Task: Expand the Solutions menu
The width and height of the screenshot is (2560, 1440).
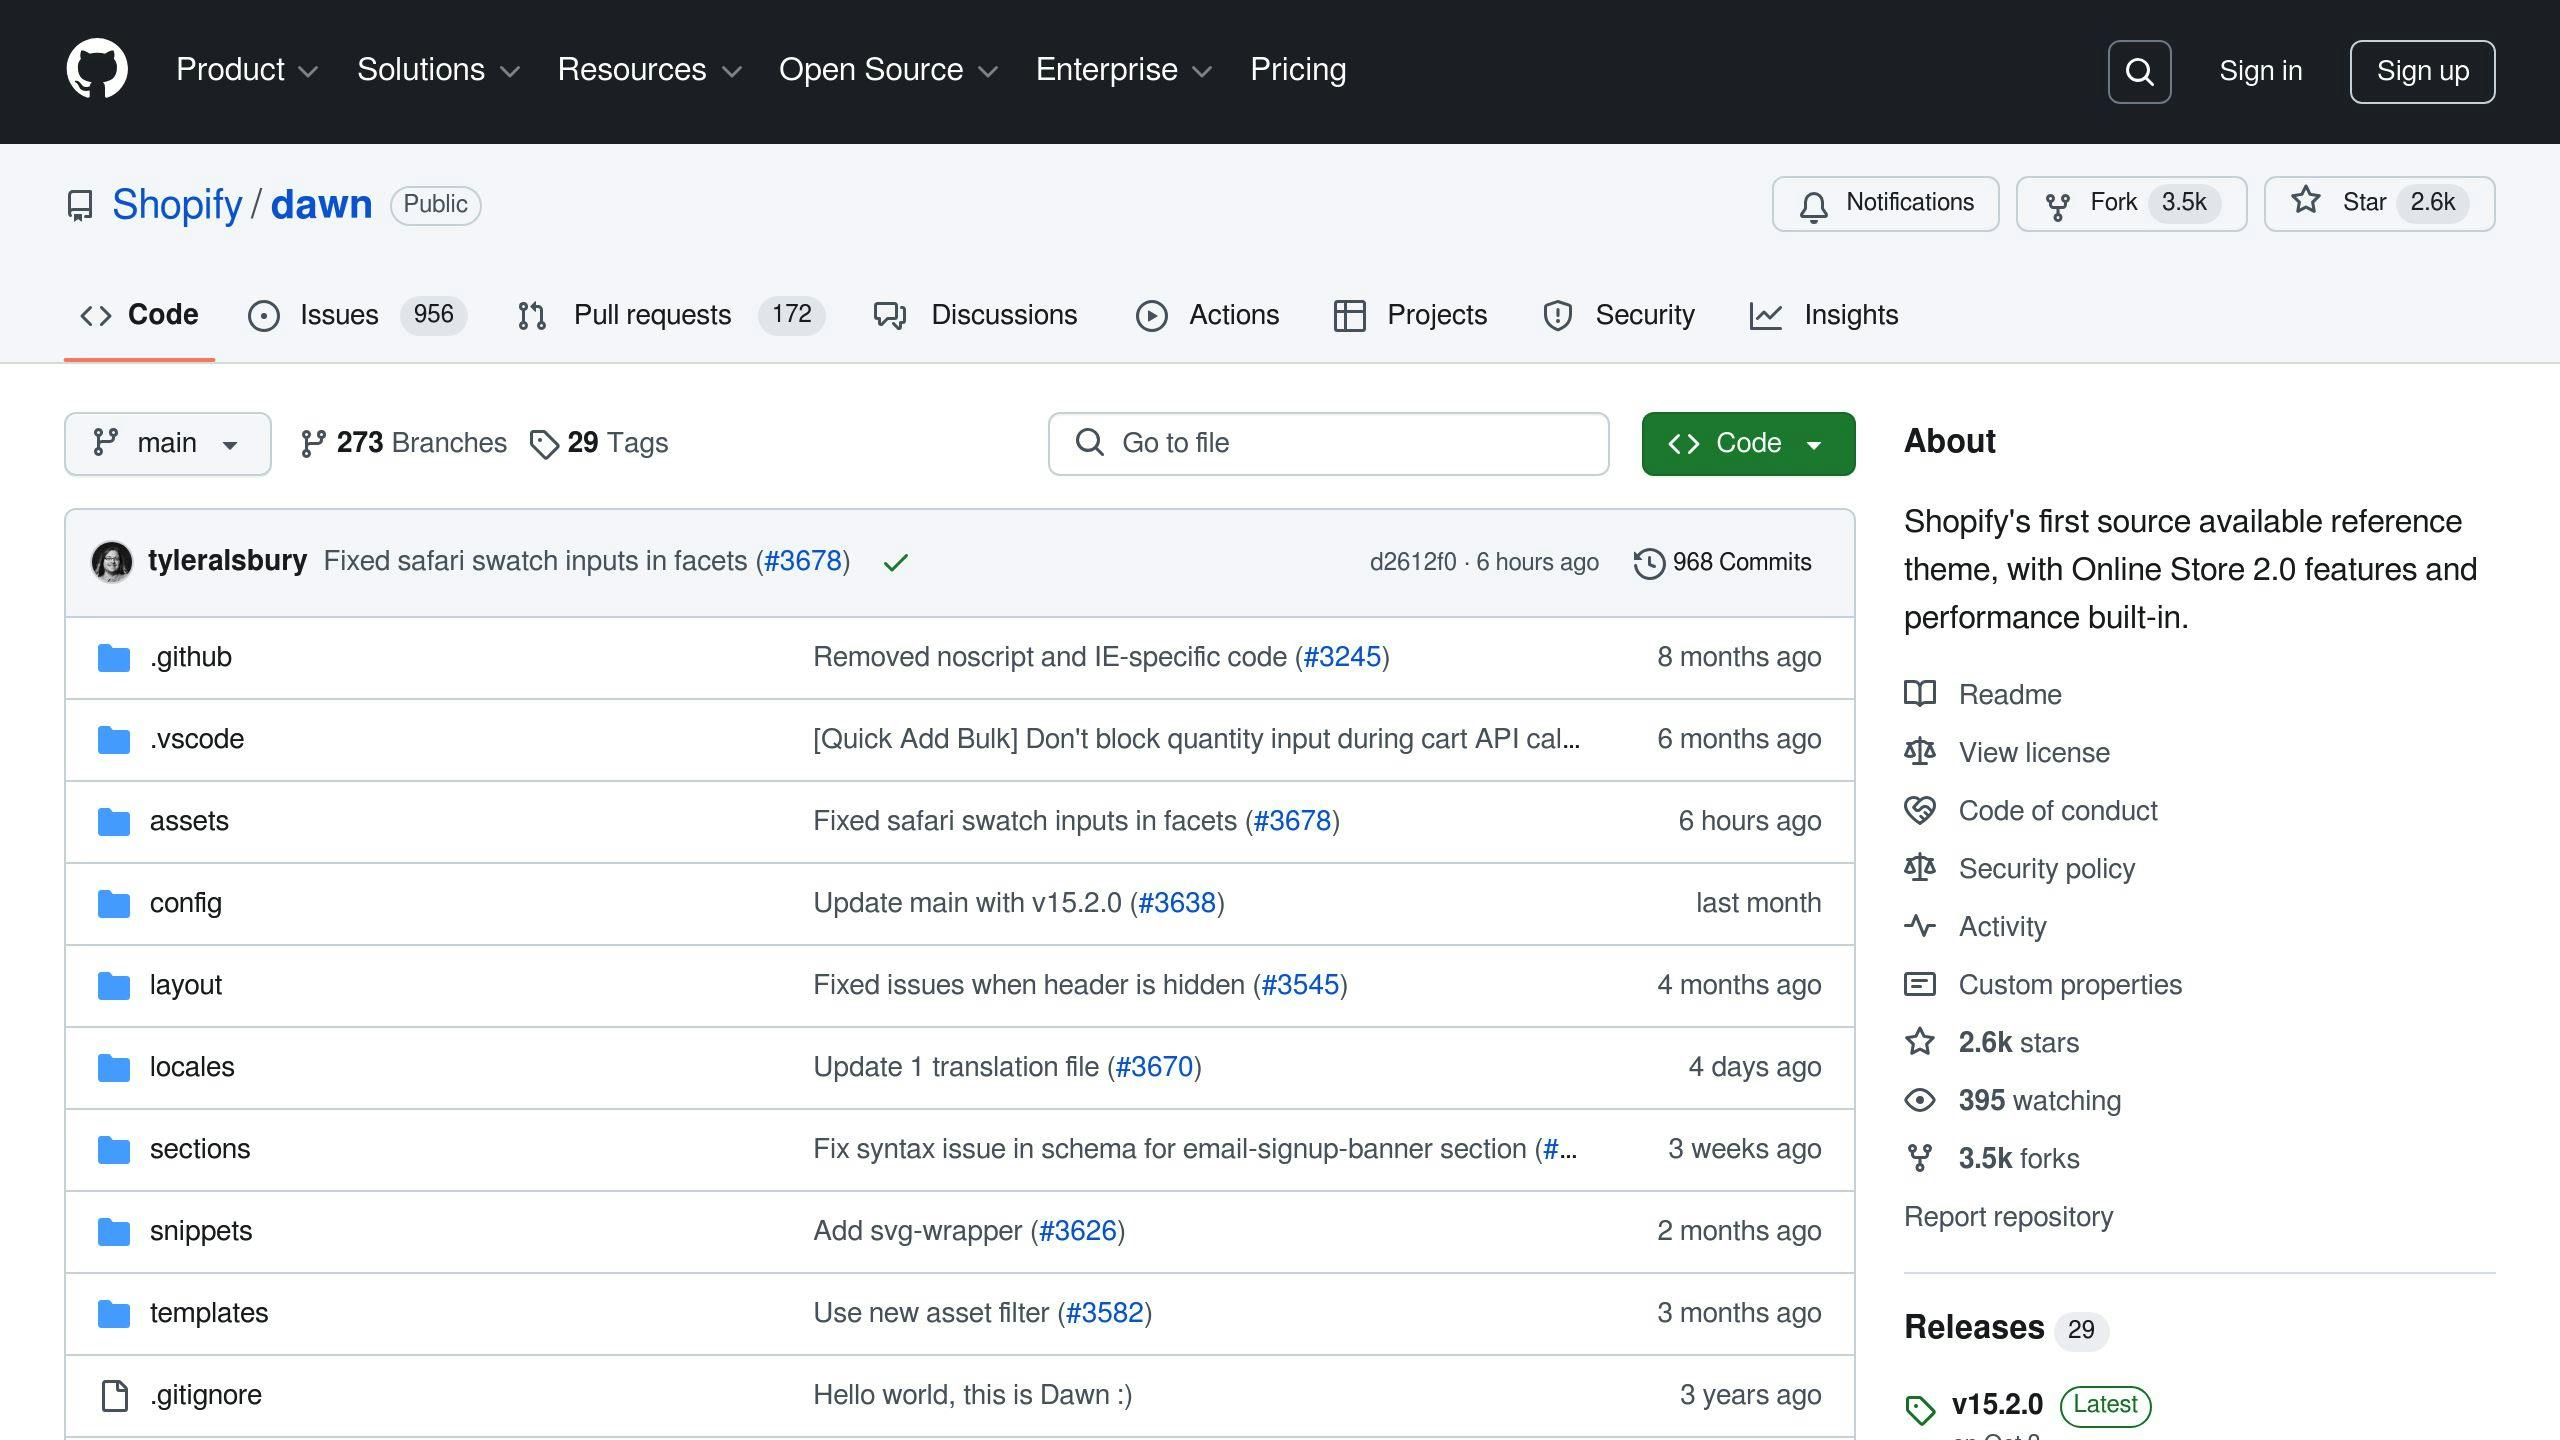Action: coord(438,70)
